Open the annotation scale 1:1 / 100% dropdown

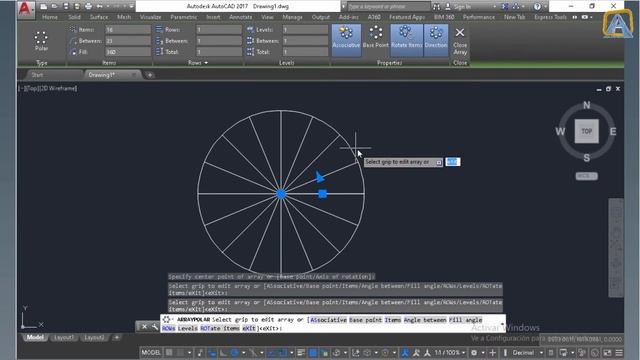pyautogui.click(x=450, y=353)
